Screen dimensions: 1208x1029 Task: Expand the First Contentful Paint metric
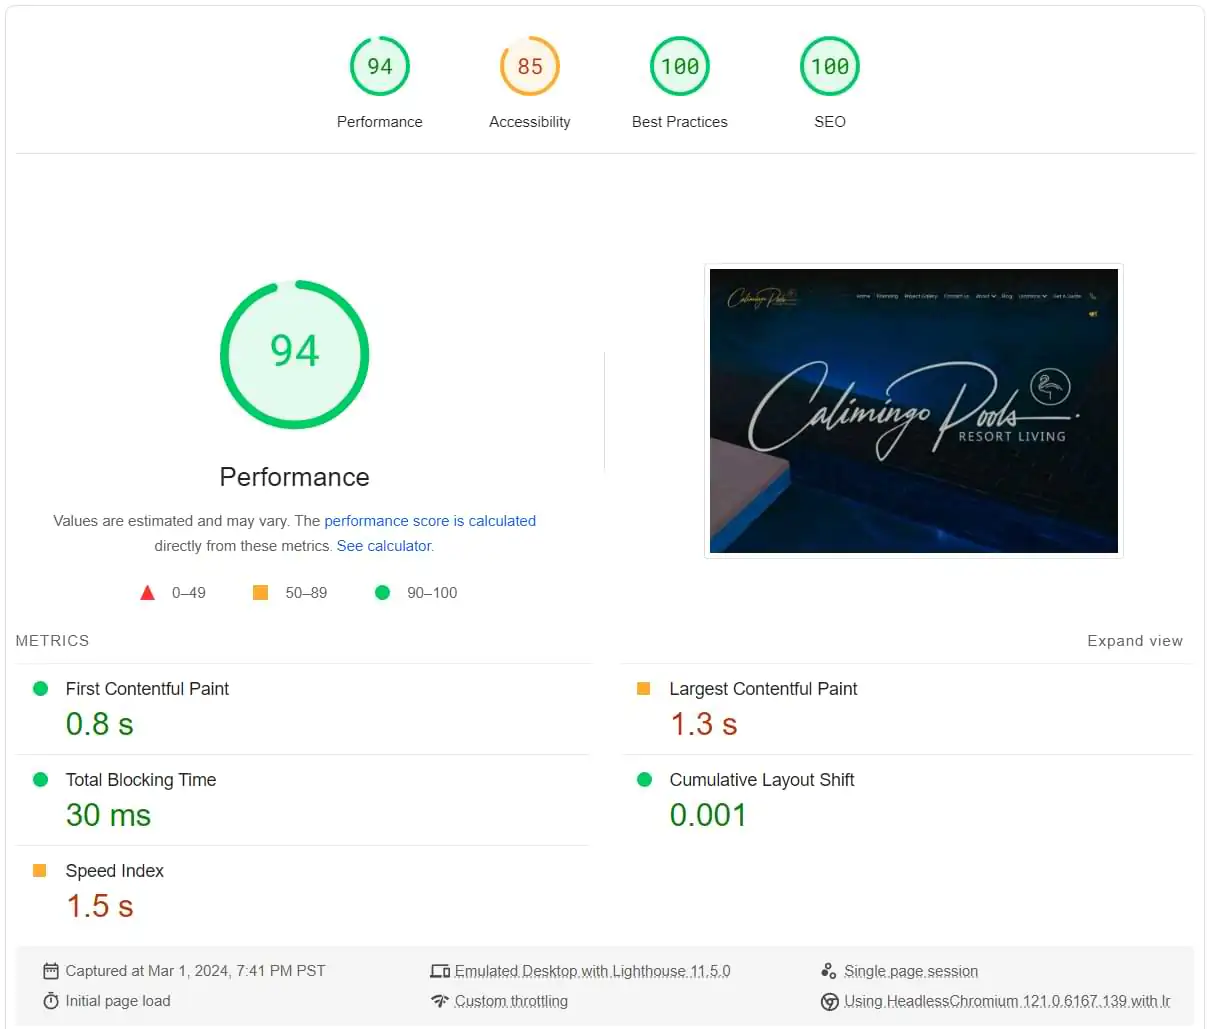147,689
